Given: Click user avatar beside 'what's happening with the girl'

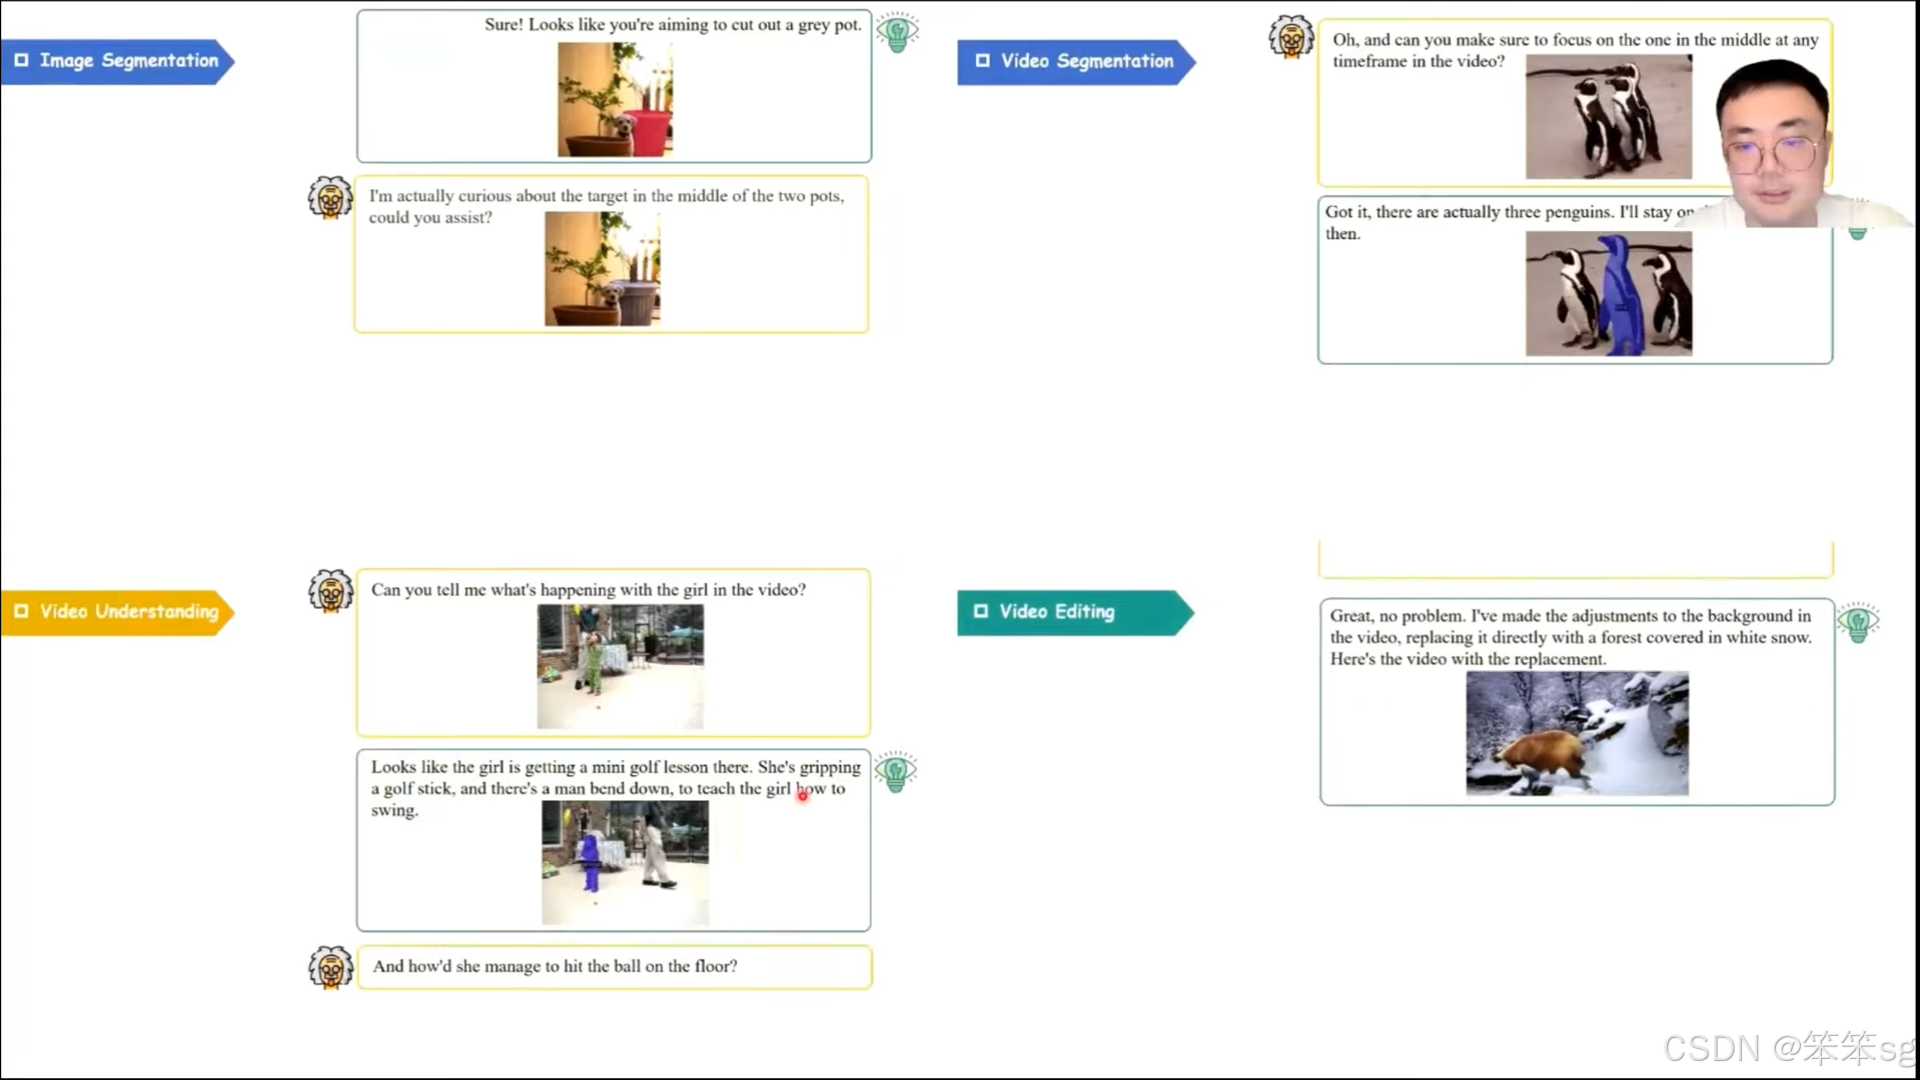Looking at the screenshot, I should point(330,591).
